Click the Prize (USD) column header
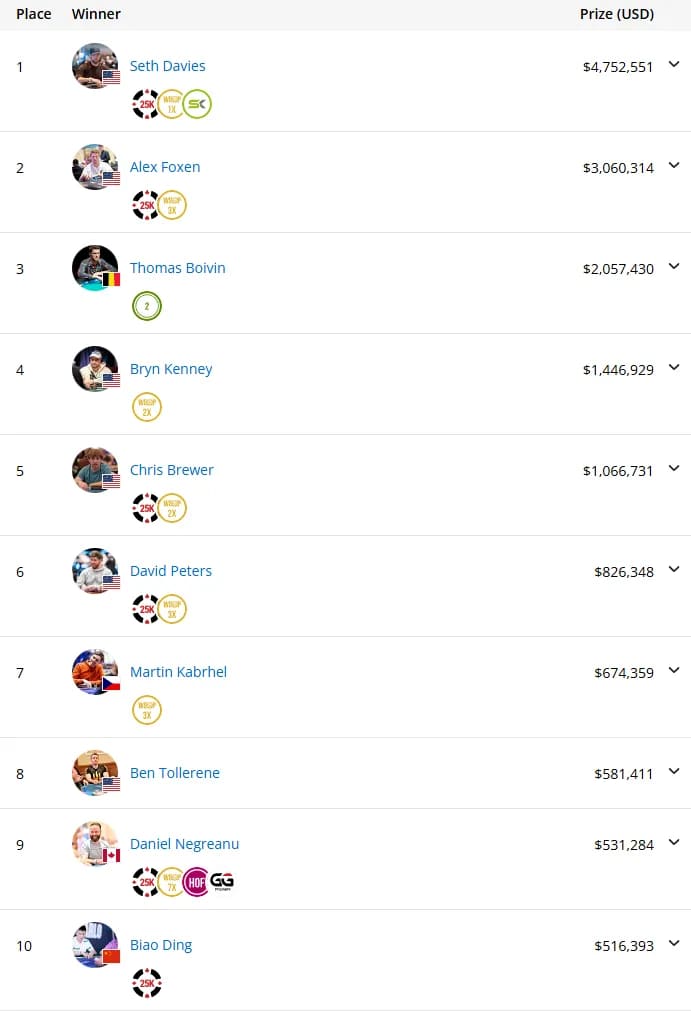Viewport: 691px width, 1011px height. [617, 14]
